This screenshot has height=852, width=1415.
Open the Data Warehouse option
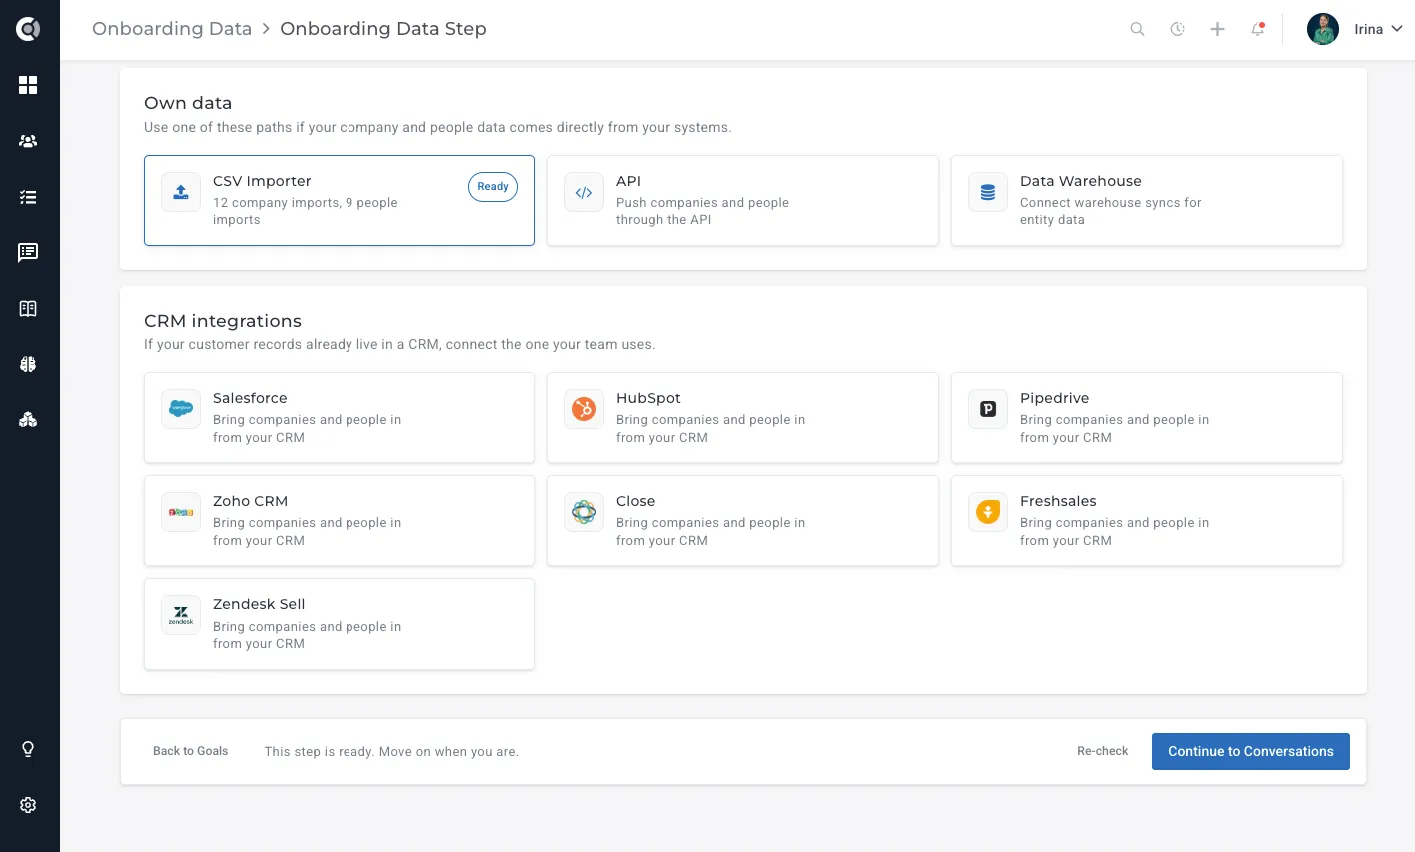[x=1146, y=200]
